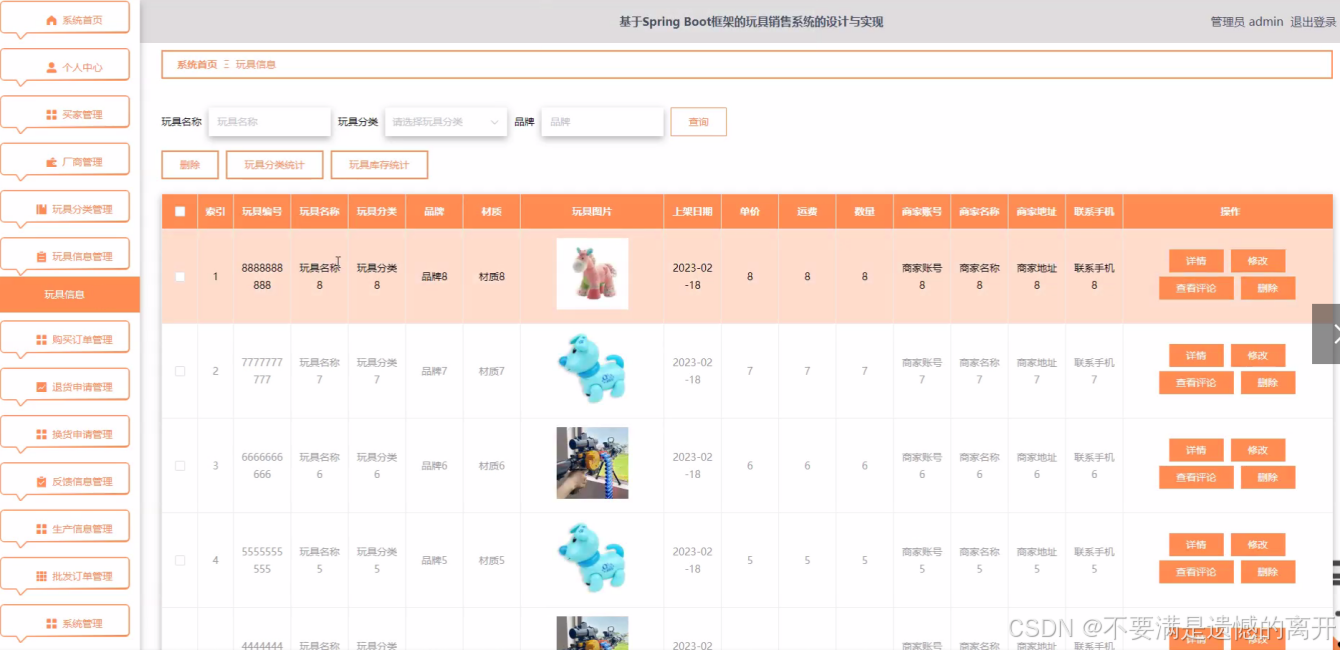Click the 玩具编号 column header
The width and height of the screenshot is (1340, 650).
point(262,212)
